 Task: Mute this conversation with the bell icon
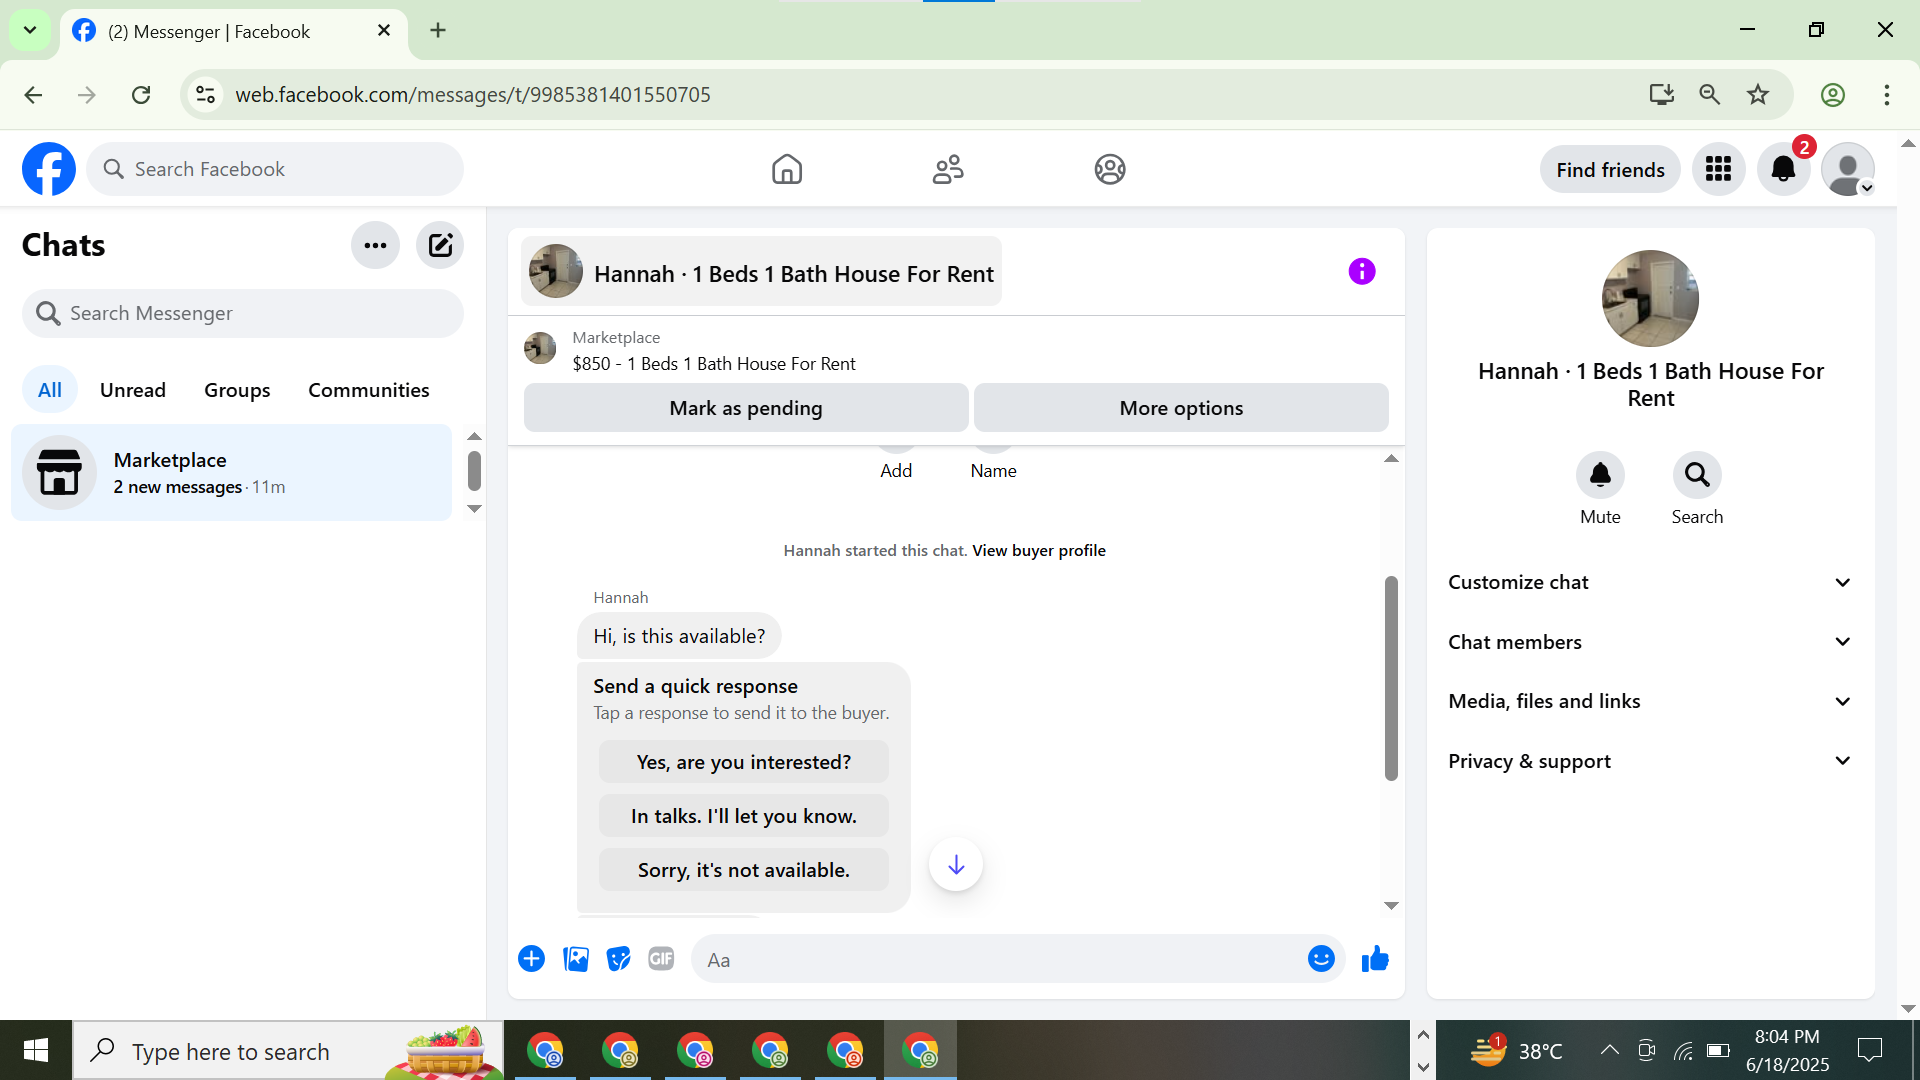point(1600,475)
